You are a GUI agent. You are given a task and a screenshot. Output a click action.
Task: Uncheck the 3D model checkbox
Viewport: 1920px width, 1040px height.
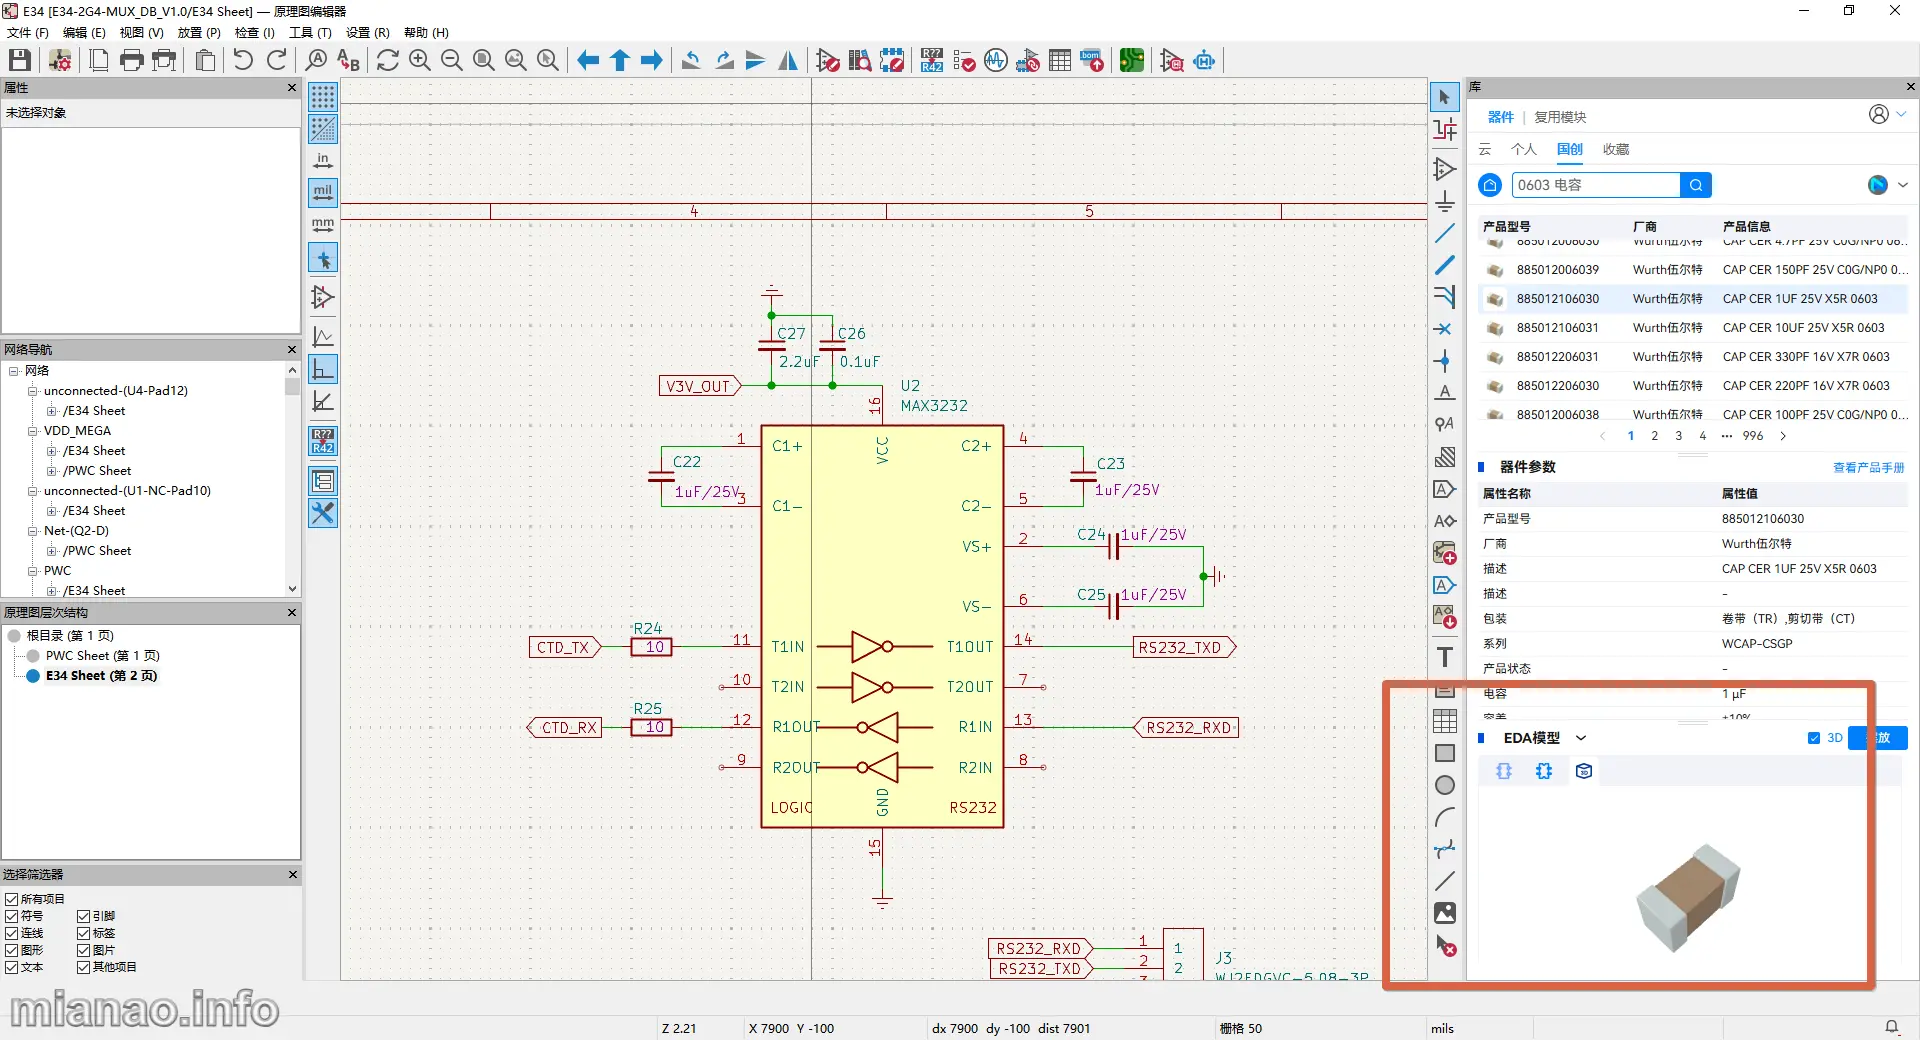click(1814, 738)
